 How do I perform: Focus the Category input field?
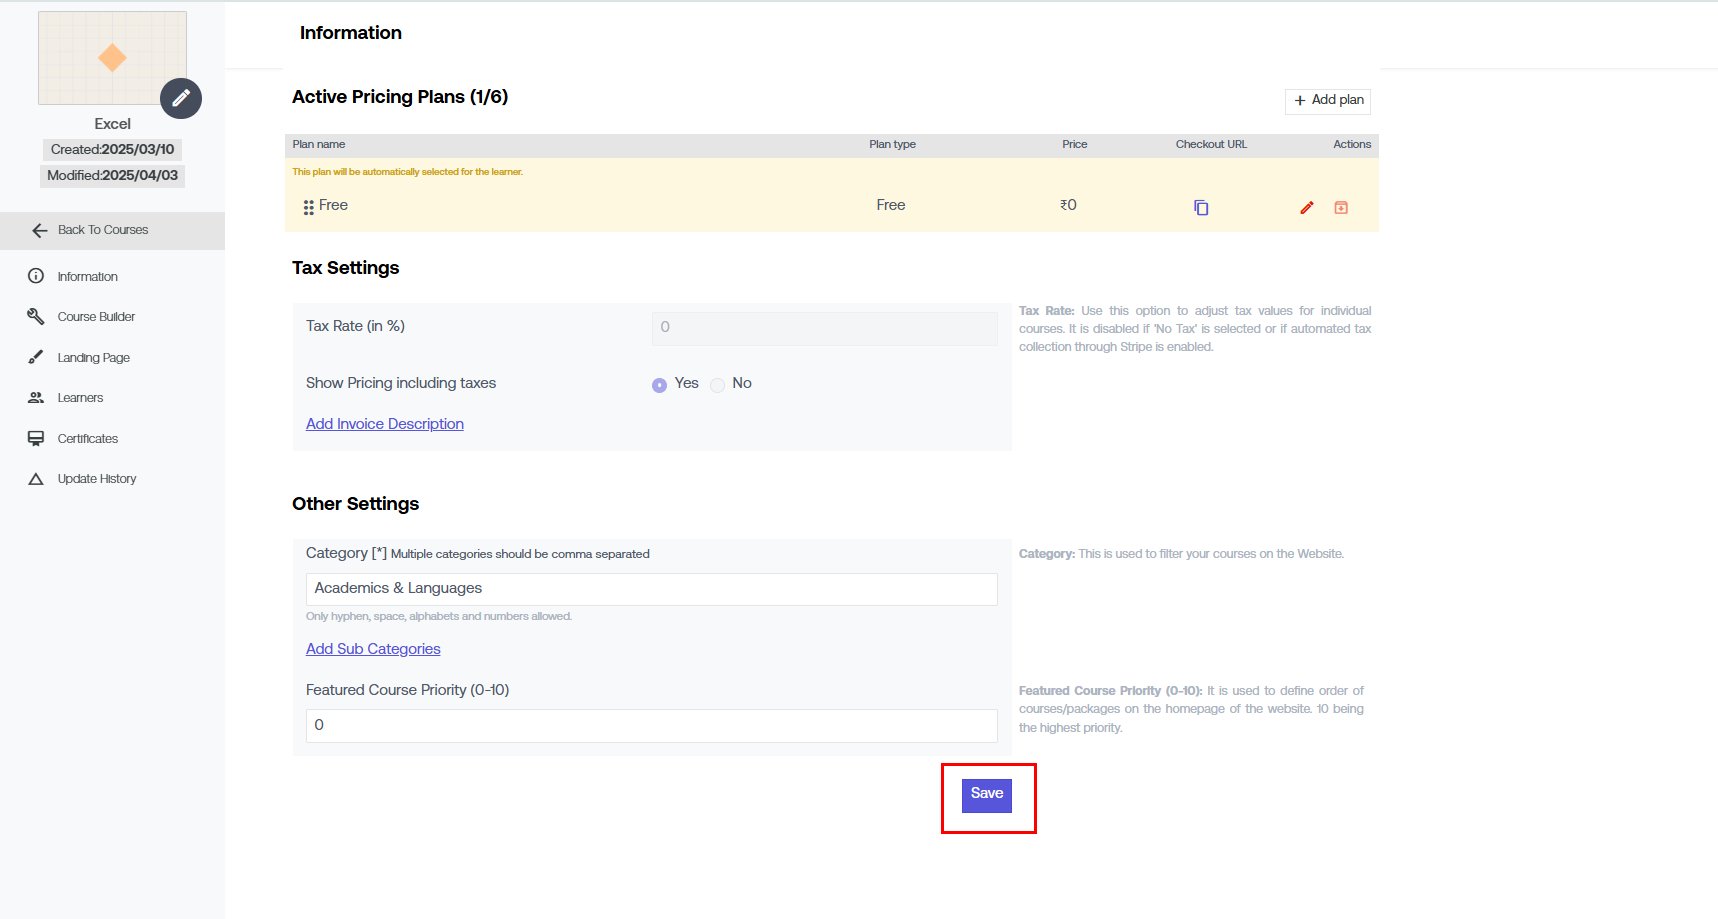click(x=651, y=589)
